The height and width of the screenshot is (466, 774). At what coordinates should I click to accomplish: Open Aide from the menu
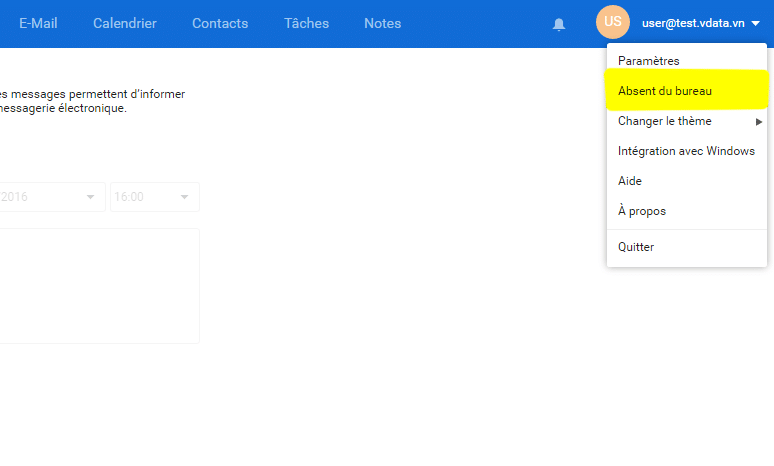pyautogui.click(x=630, y=181)
